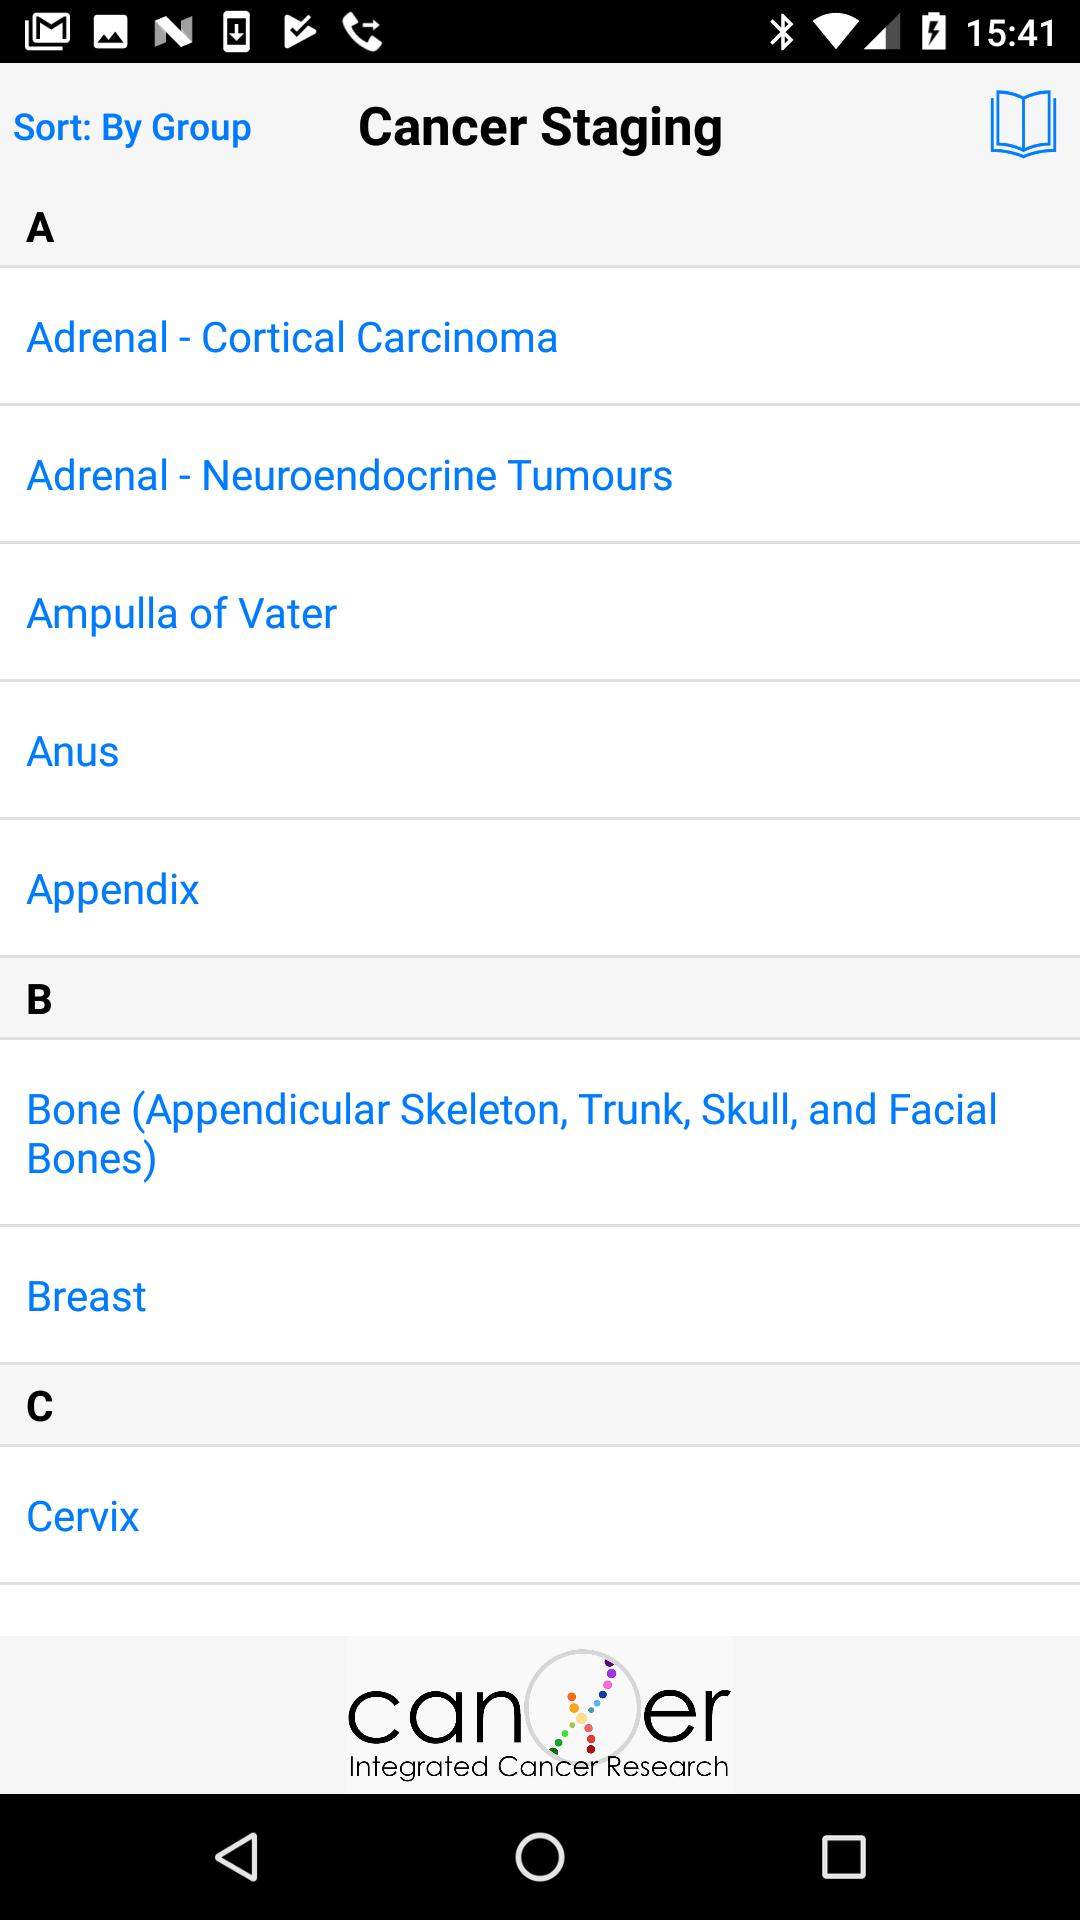Select the Anus cancer entry

[x=73, y=752]
